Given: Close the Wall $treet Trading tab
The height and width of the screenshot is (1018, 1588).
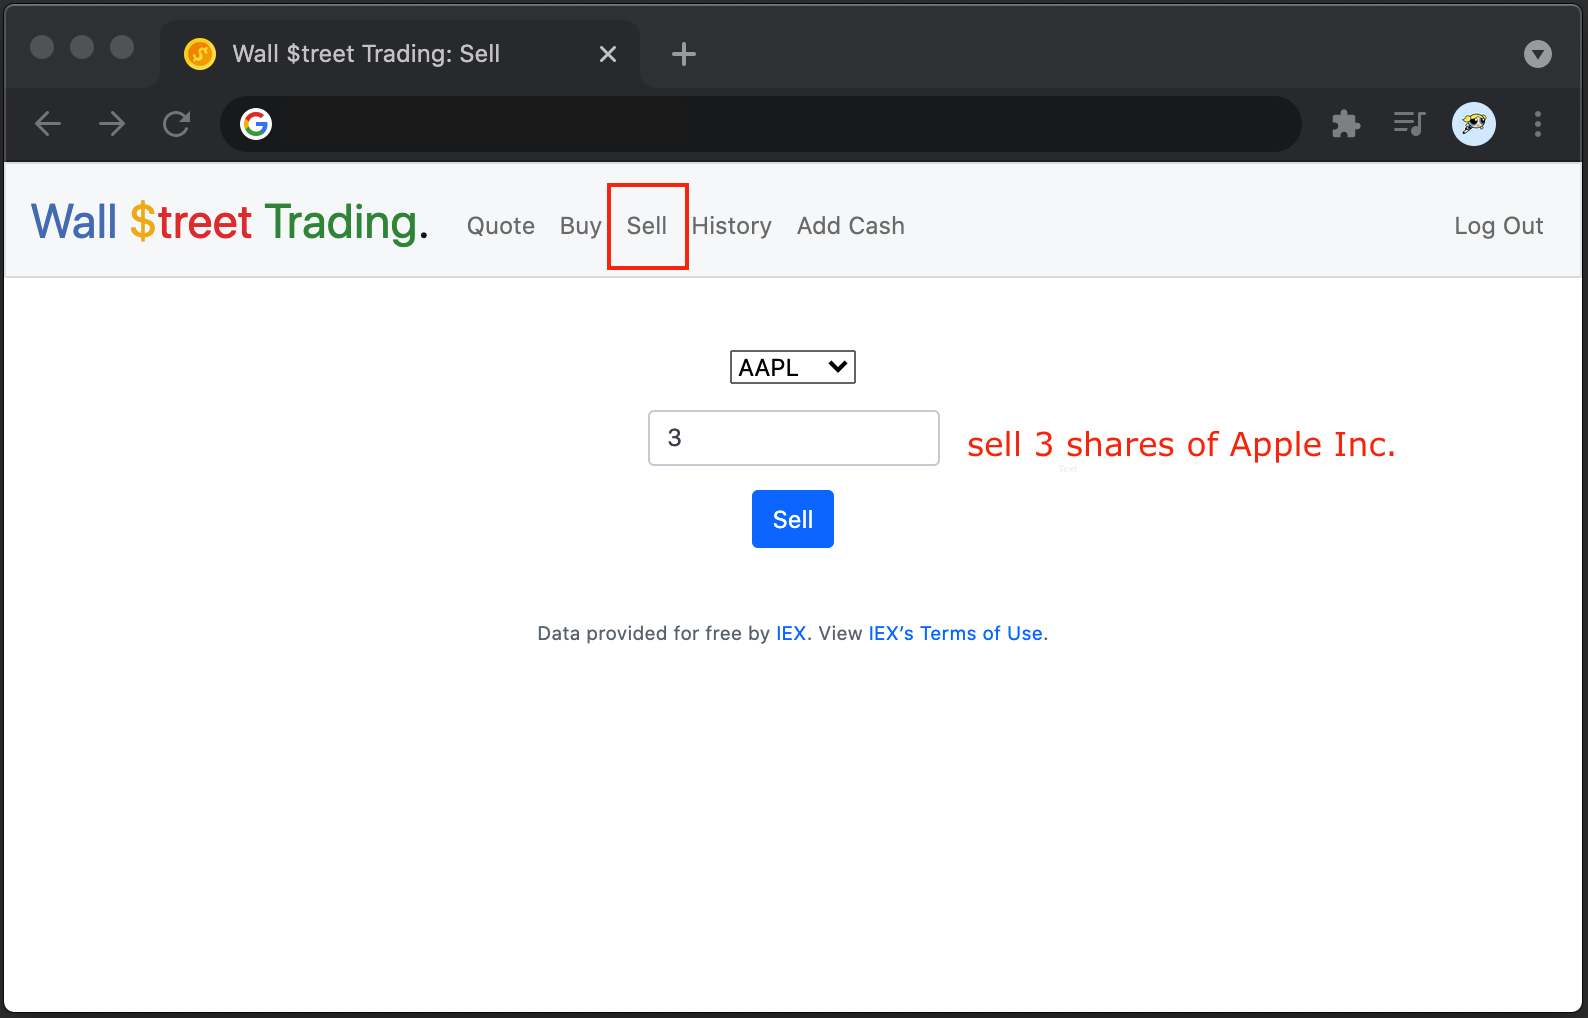Looking at the screenshot, I should point(608,54).
